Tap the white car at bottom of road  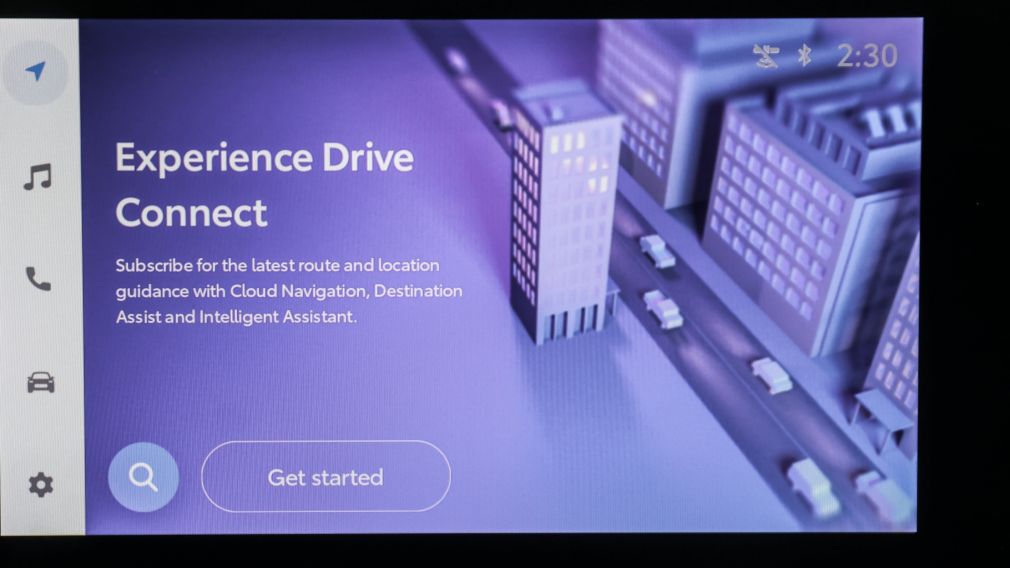click(x=812, y=485)
